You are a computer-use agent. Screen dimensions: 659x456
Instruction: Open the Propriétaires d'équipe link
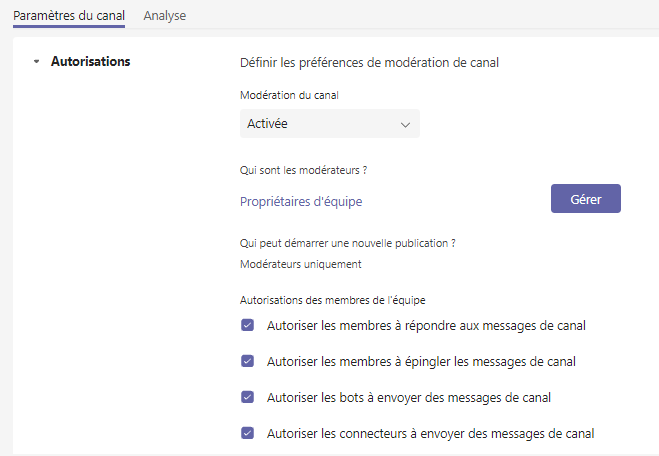click(x=301, y=201)
